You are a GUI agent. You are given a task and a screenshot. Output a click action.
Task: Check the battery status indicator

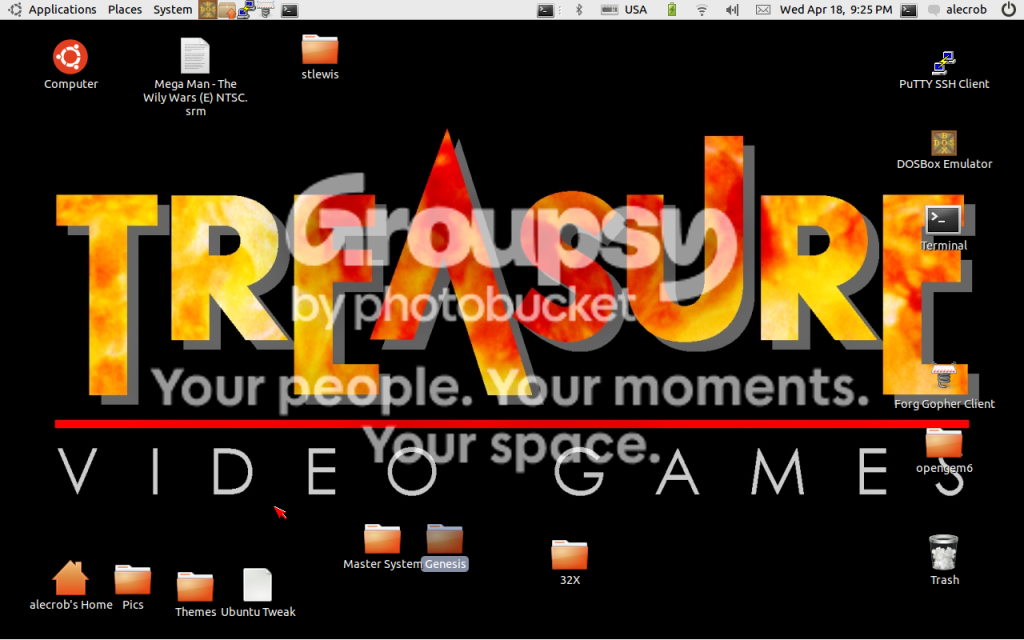[x=671, y=10]
